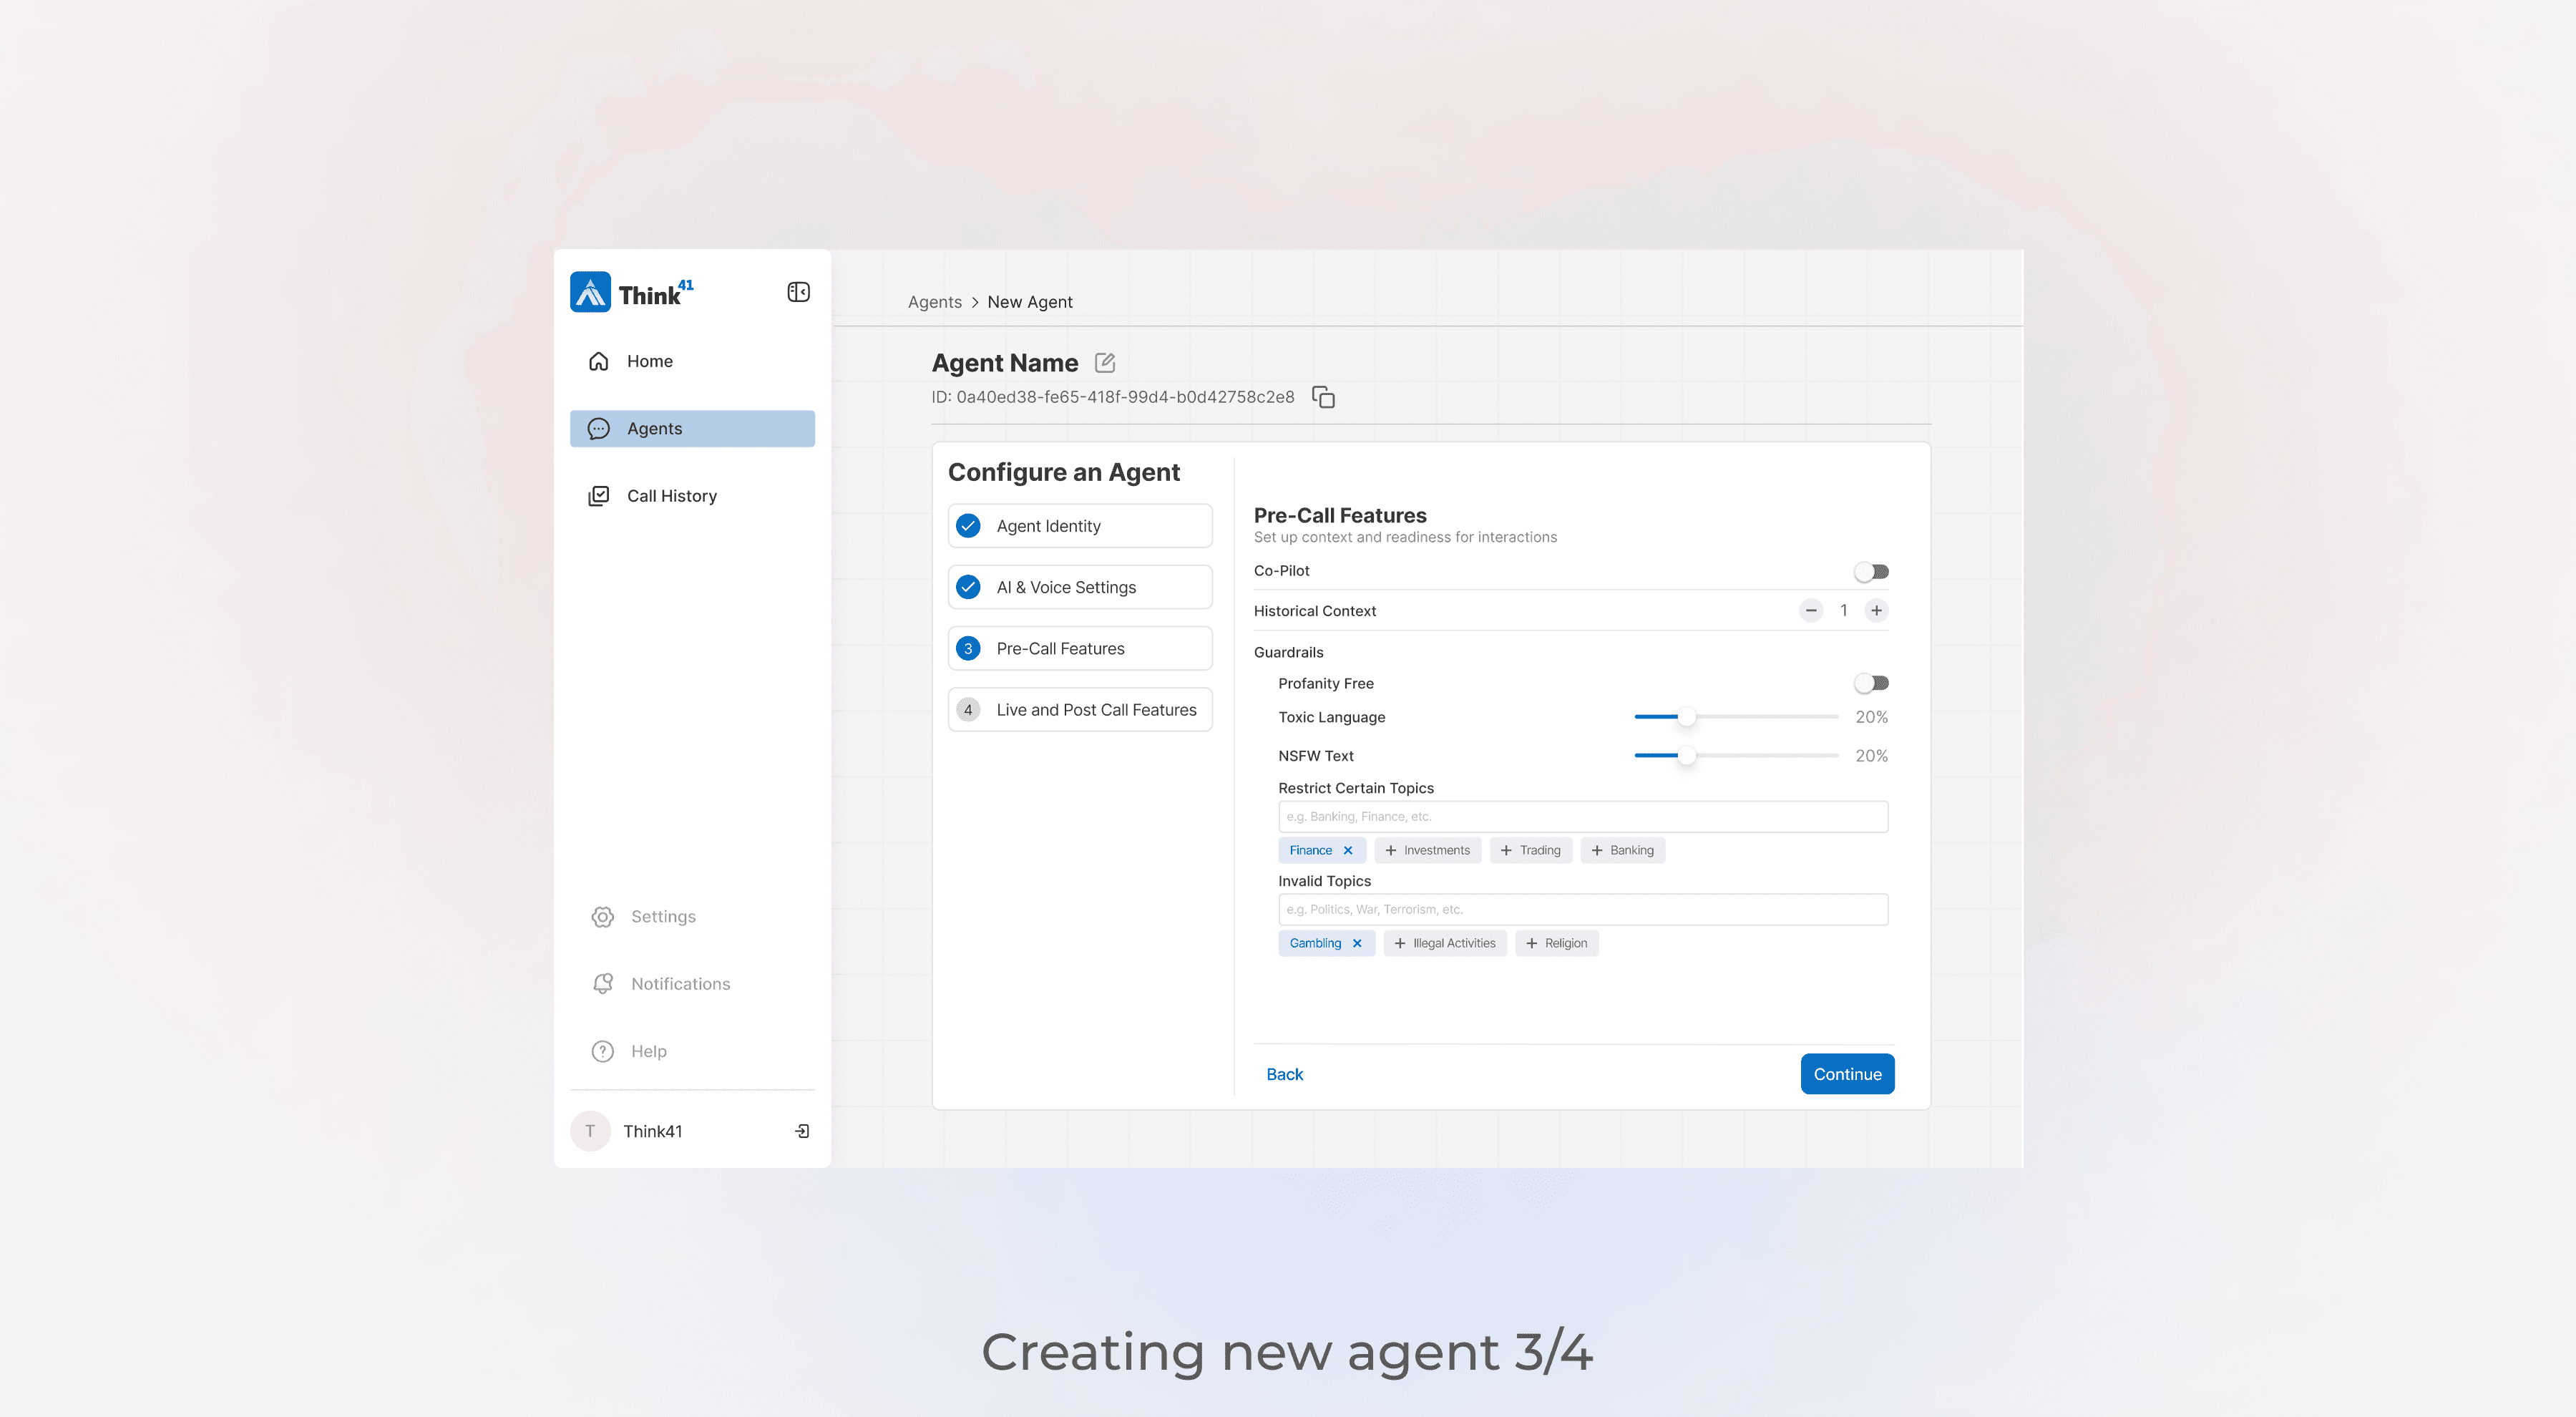Click the Toxic Language slider handle
2576x1417 pixels.
[x=1686, y=717]
